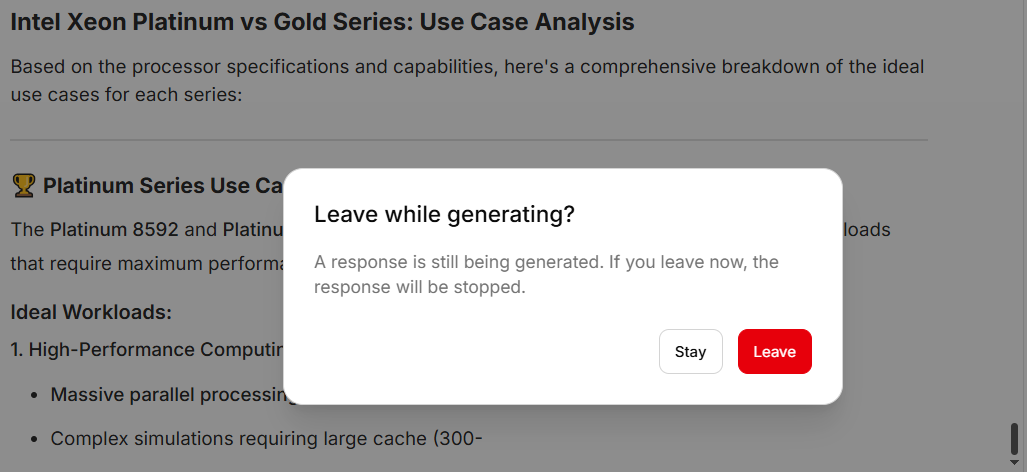1027x472 pixels.
Task: Click the intro paragraph about processor specifications
Action: 467,81
